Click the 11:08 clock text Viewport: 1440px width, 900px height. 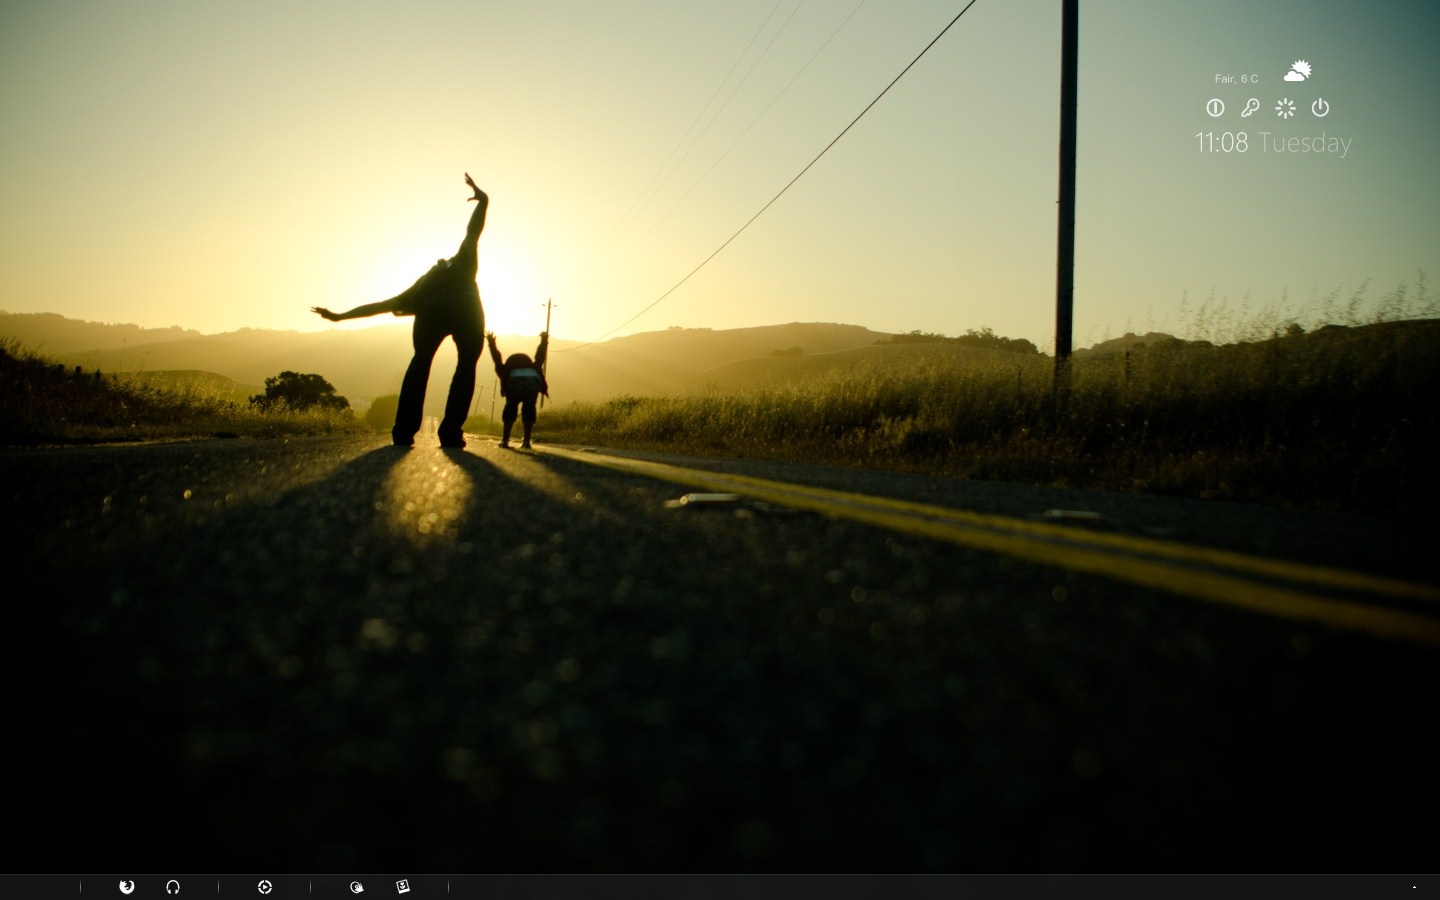point(1222,142)
